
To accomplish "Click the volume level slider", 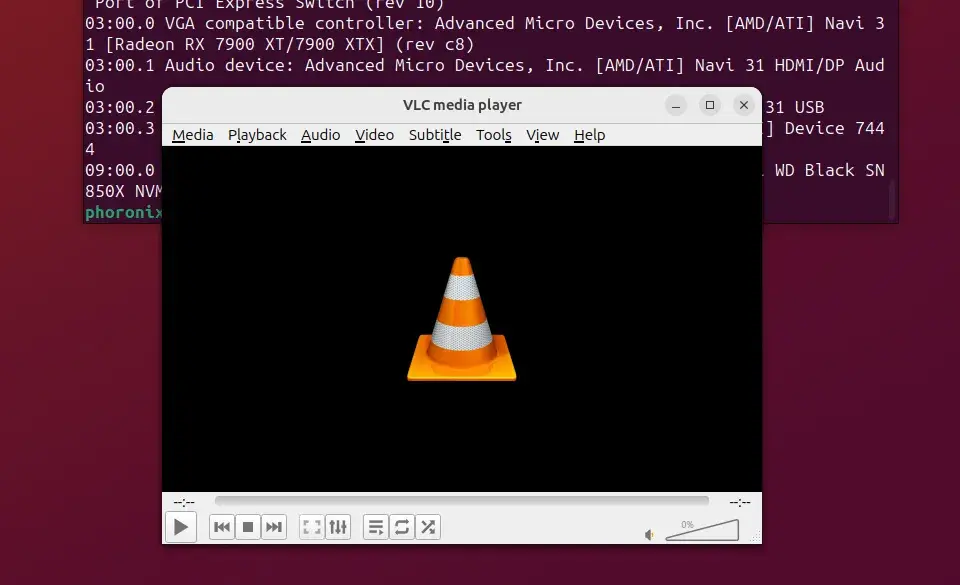I will 703,531.
